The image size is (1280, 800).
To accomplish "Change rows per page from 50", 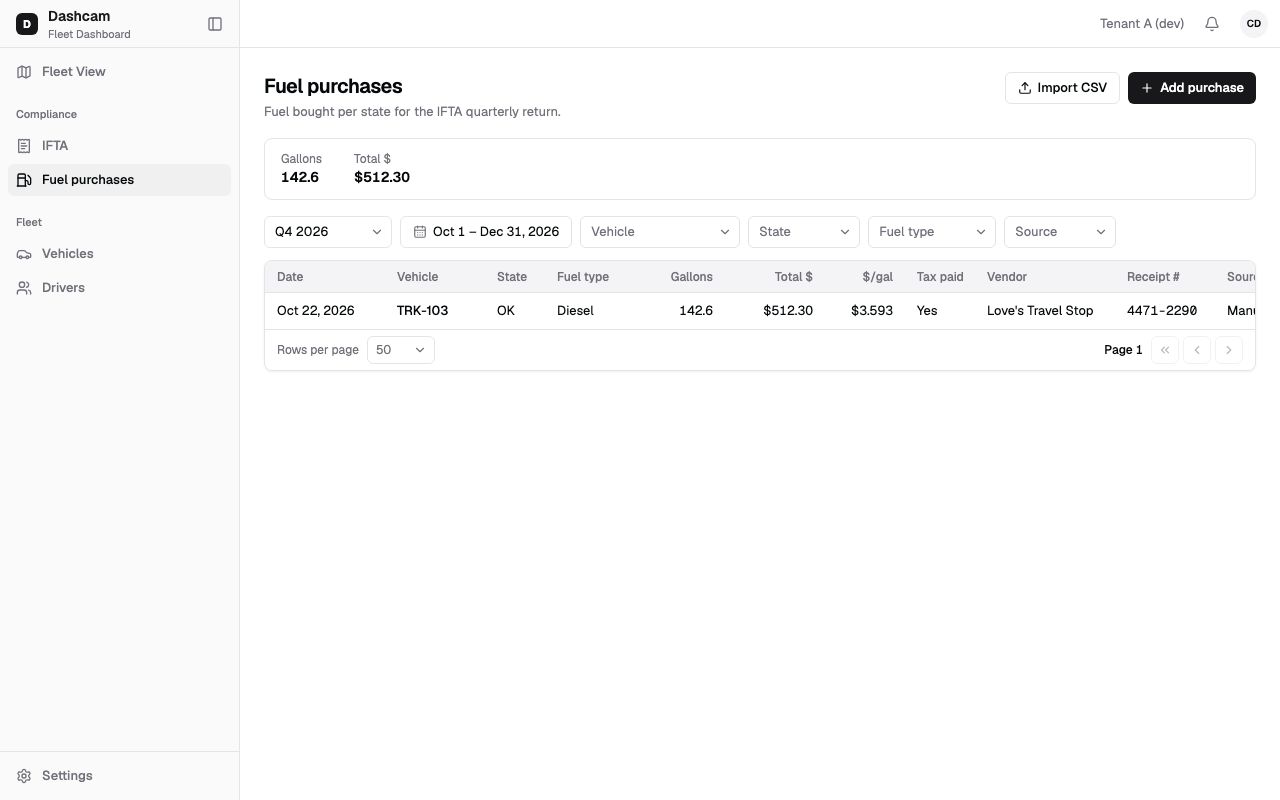I will tap(401, 350).
